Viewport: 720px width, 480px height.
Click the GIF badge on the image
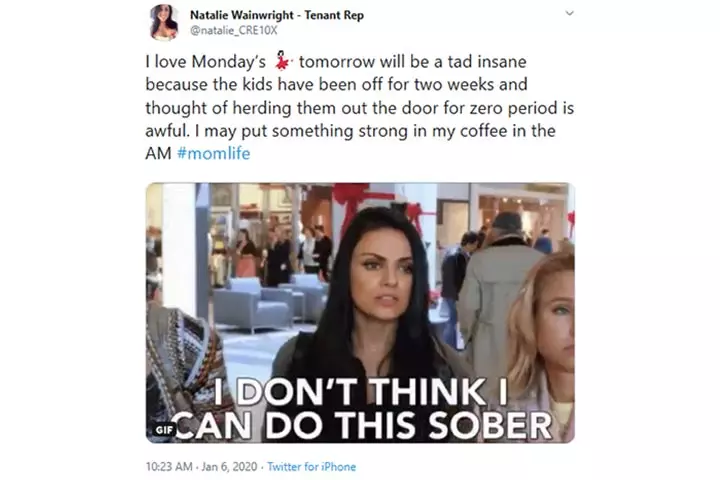164,430
